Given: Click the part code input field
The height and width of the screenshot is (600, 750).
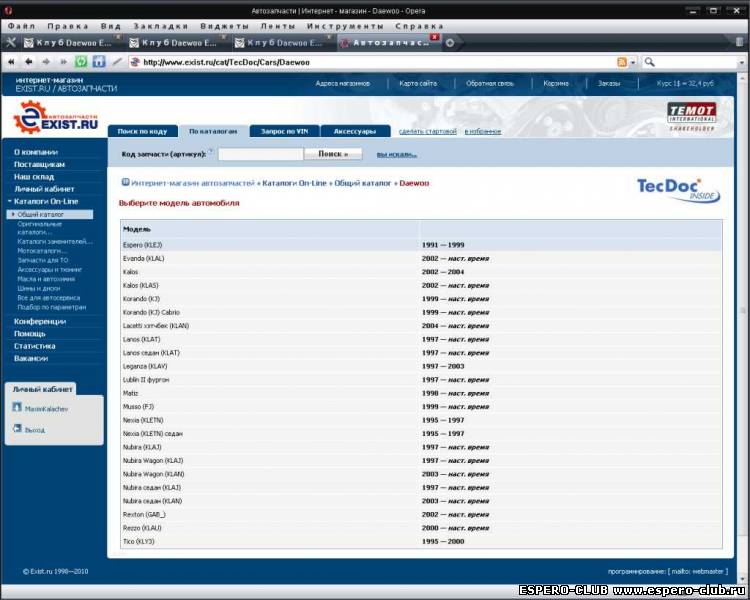Looking at the screenshot, I should click(x=261, y=154).
